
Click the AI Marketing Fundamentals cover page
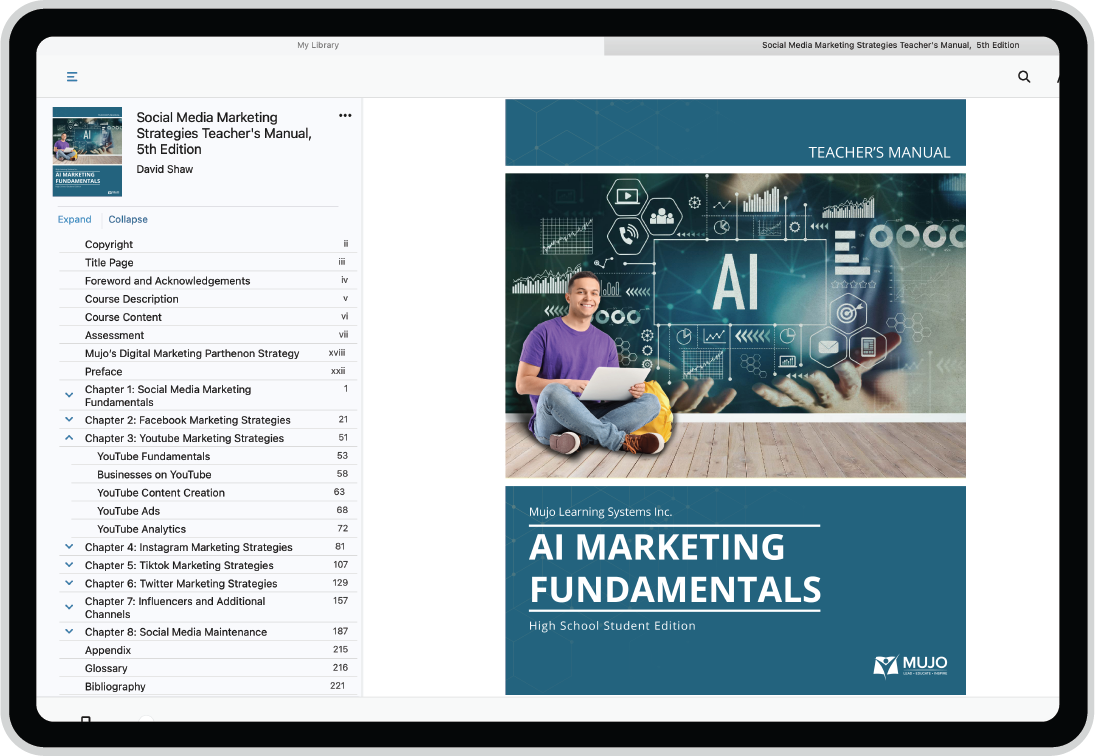[x=735, y=396]
